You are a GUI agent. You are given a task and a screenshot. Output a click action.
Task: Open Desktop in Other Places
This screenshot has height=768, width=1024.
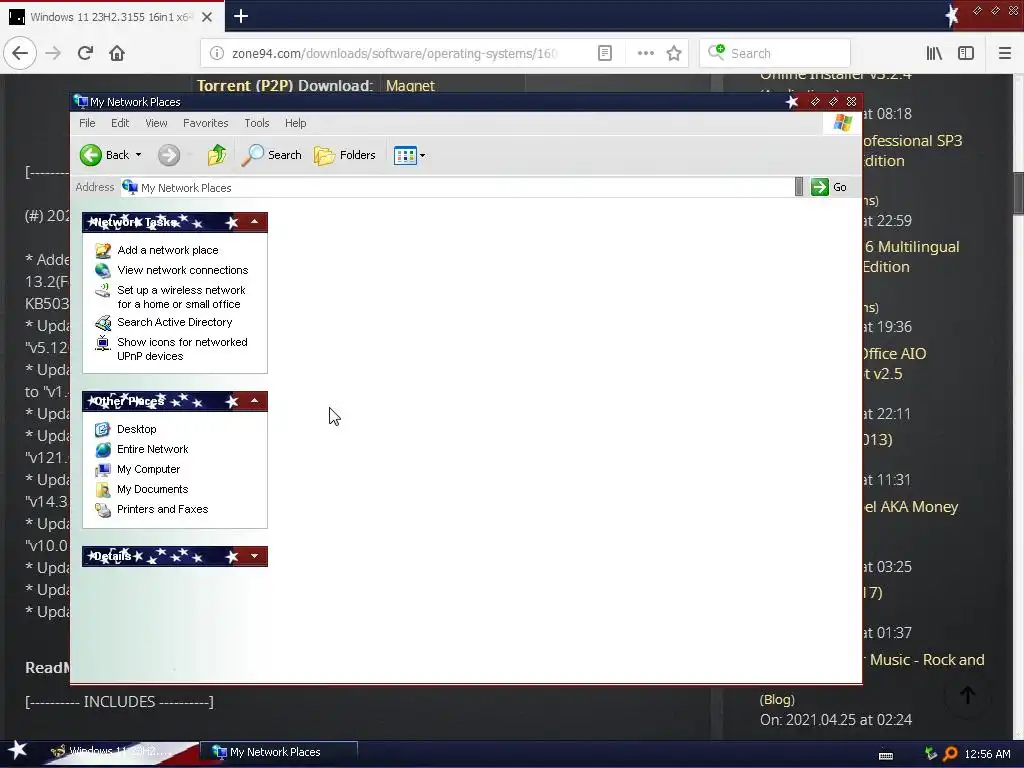coord(136,429)
